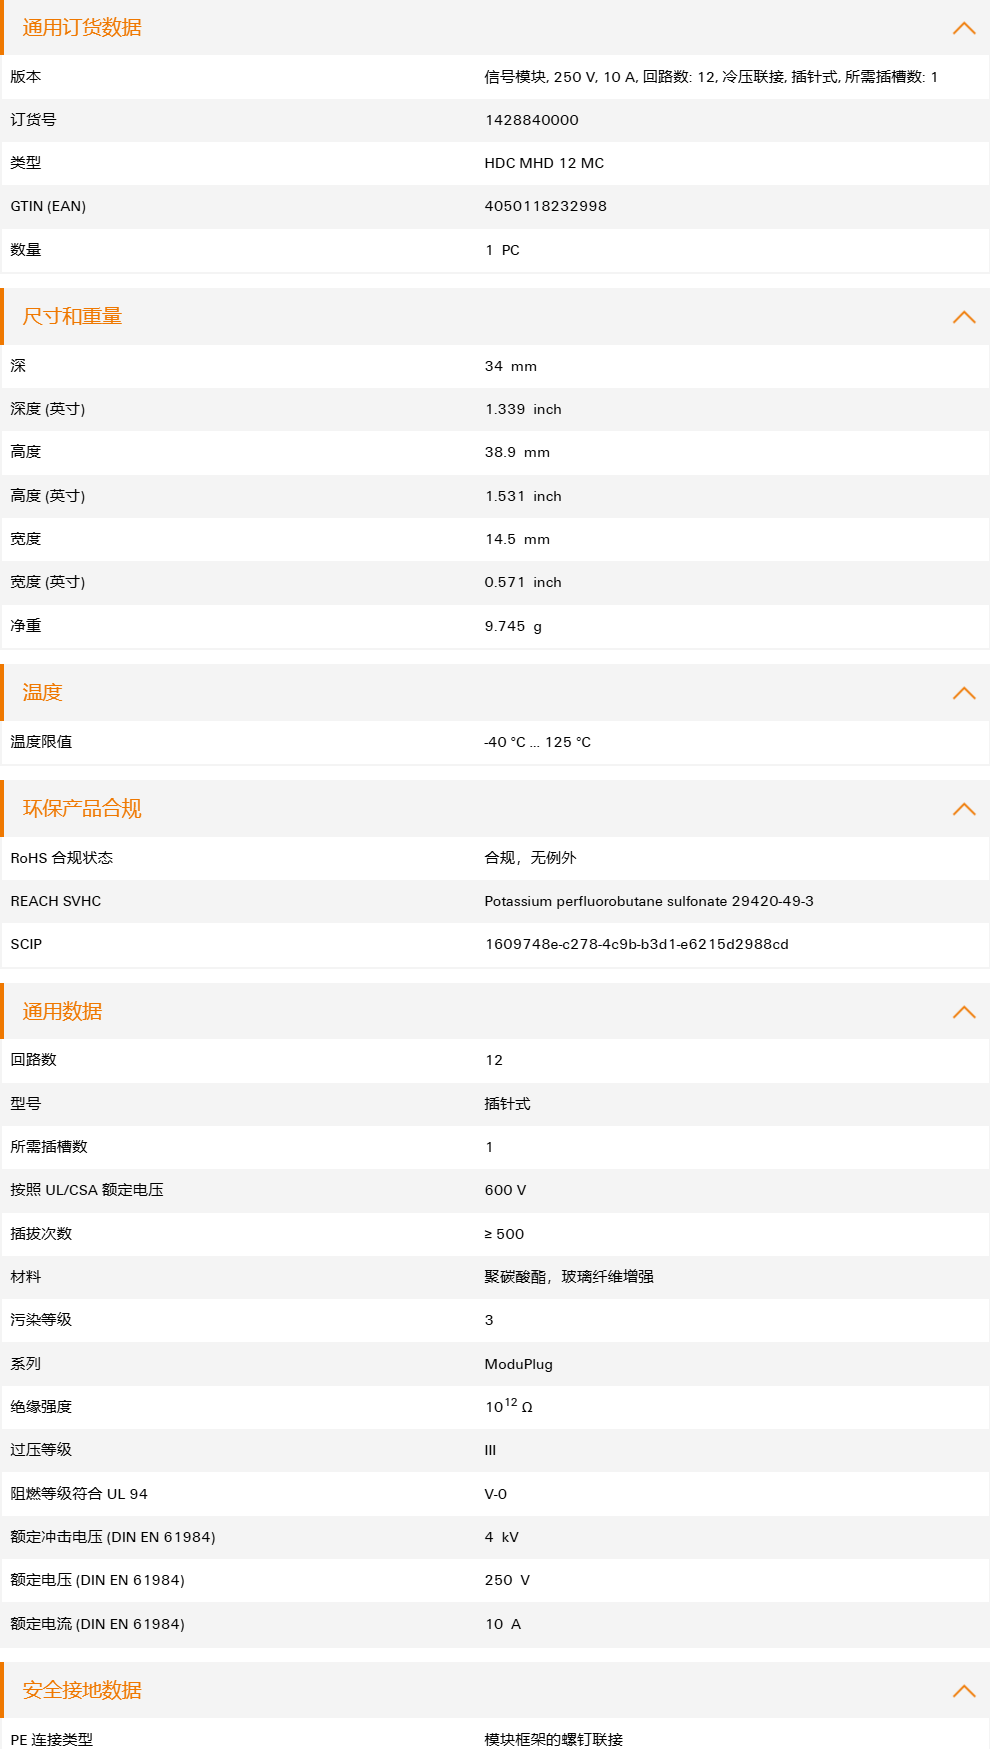
Task: Click width value 14.5 mm
Action: click(x=517, y=539)
